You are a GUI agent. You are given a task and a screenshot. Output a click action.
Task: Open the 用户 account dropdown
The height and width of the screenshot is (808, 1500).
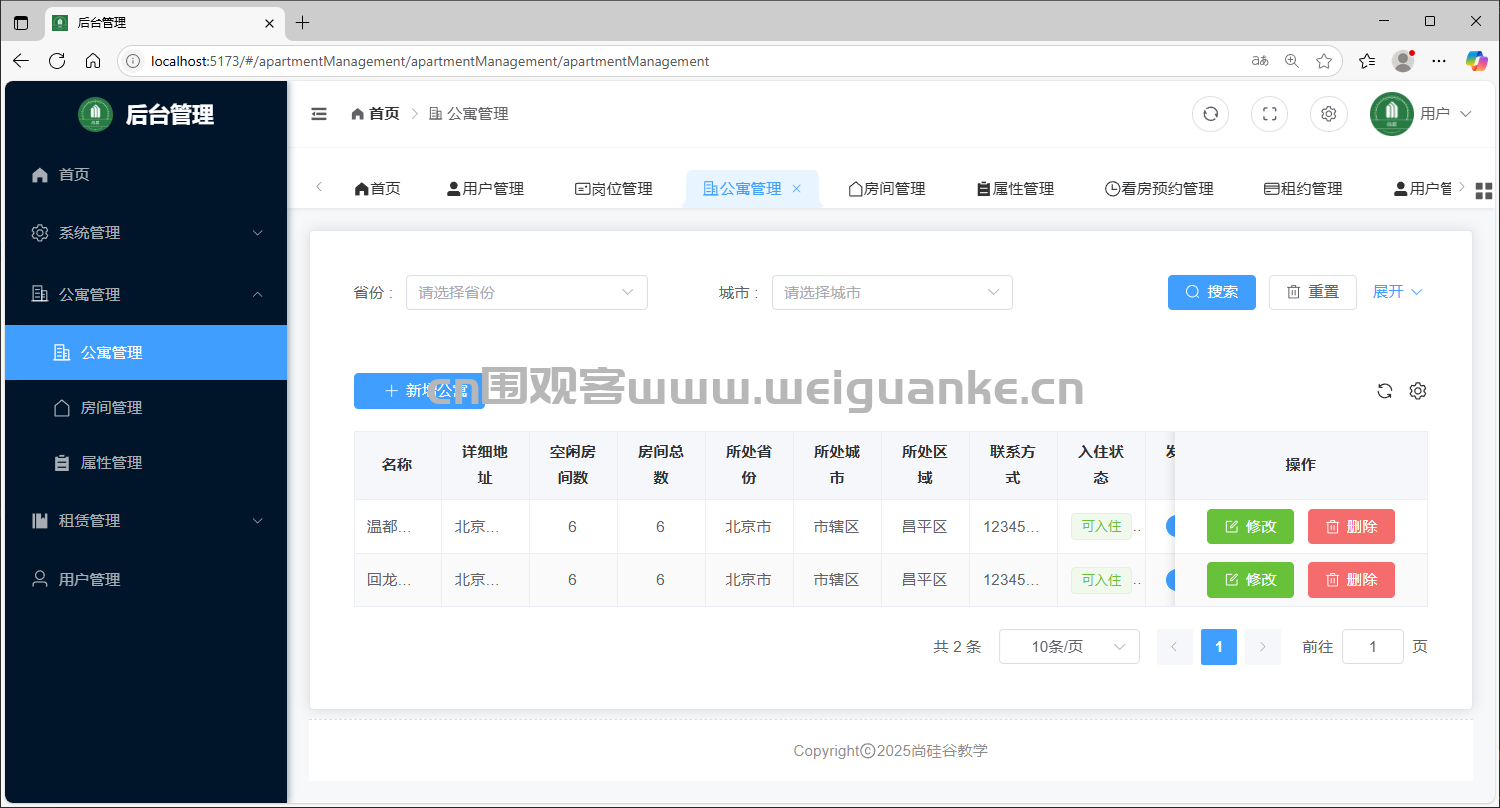click(x=1446, y=114)
